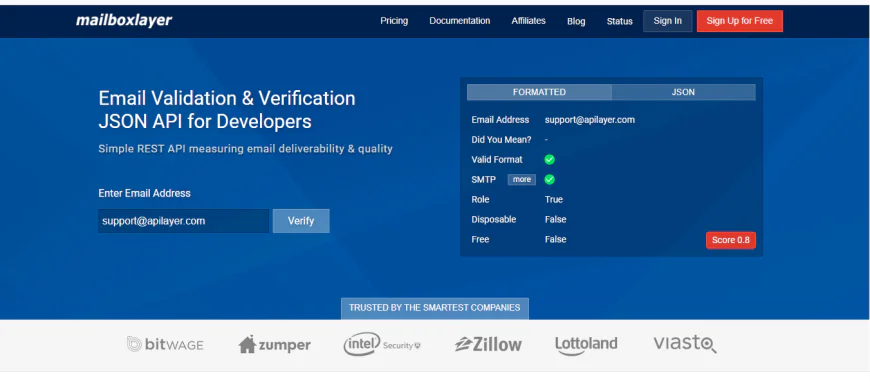Switch to the FORMATTED tab
Image resolution: width=870 pixels, height=382 pixels.
point(539,92)
